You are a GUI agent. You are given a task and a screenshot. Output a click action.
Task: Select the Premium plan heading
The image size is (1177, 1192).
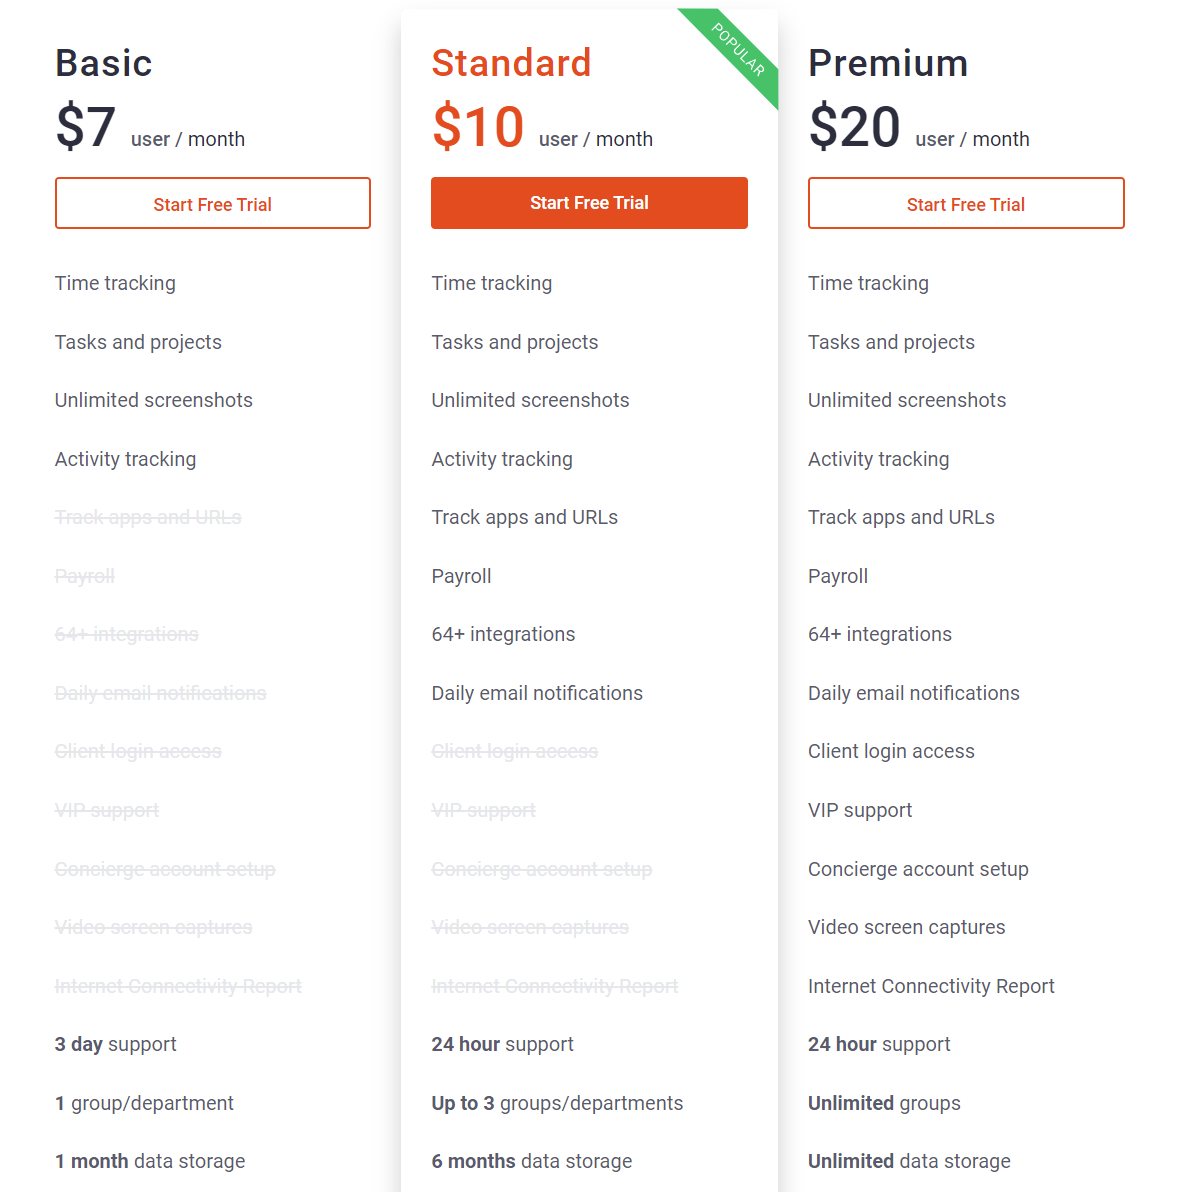[888, 63]
